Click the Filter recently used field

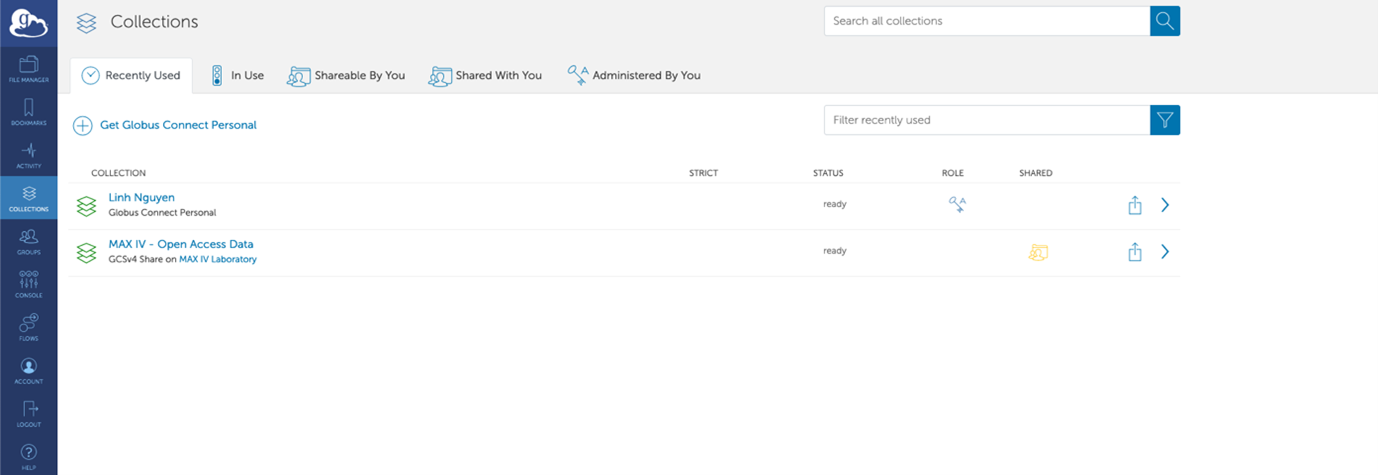(x=986, y=120)
